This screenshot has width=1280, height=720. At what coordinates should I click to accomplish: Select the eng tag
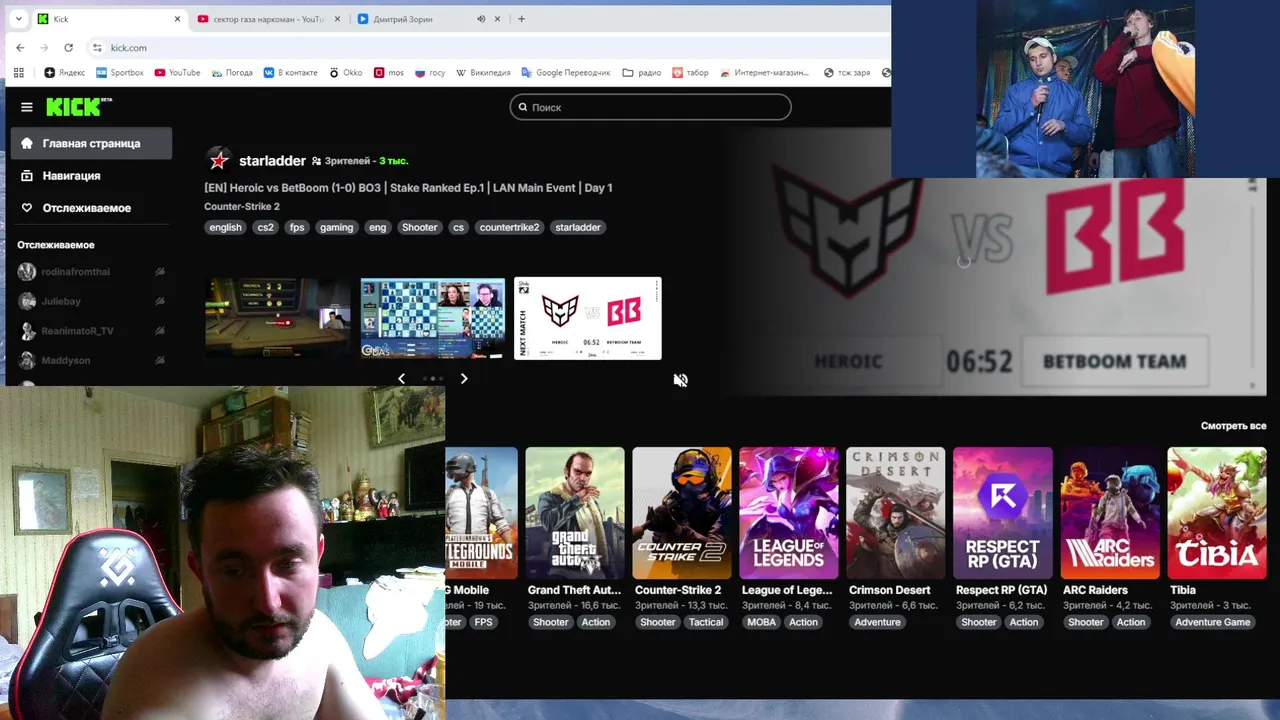(x=377, y=227)
